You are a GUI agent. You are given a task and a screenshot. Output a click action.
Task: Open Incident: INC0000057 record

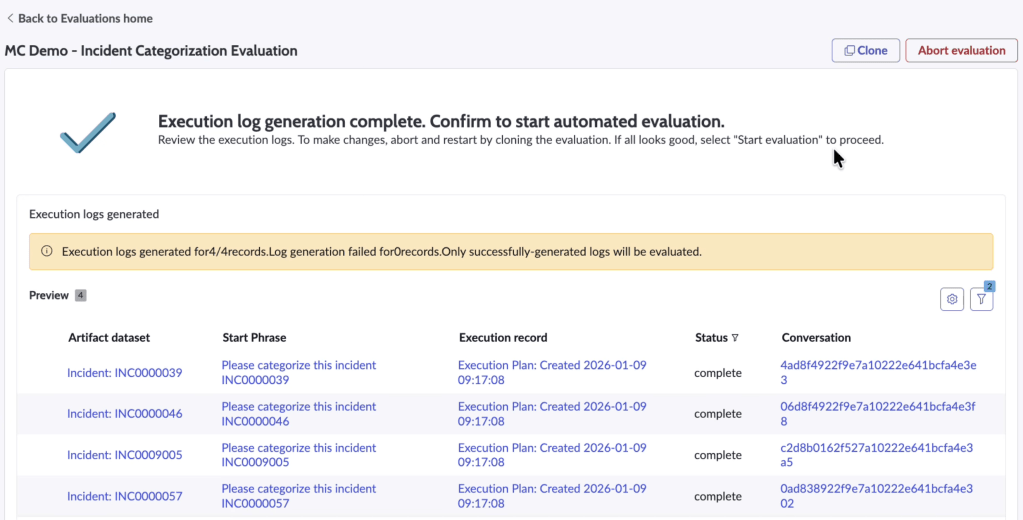(x=124, y=496)
